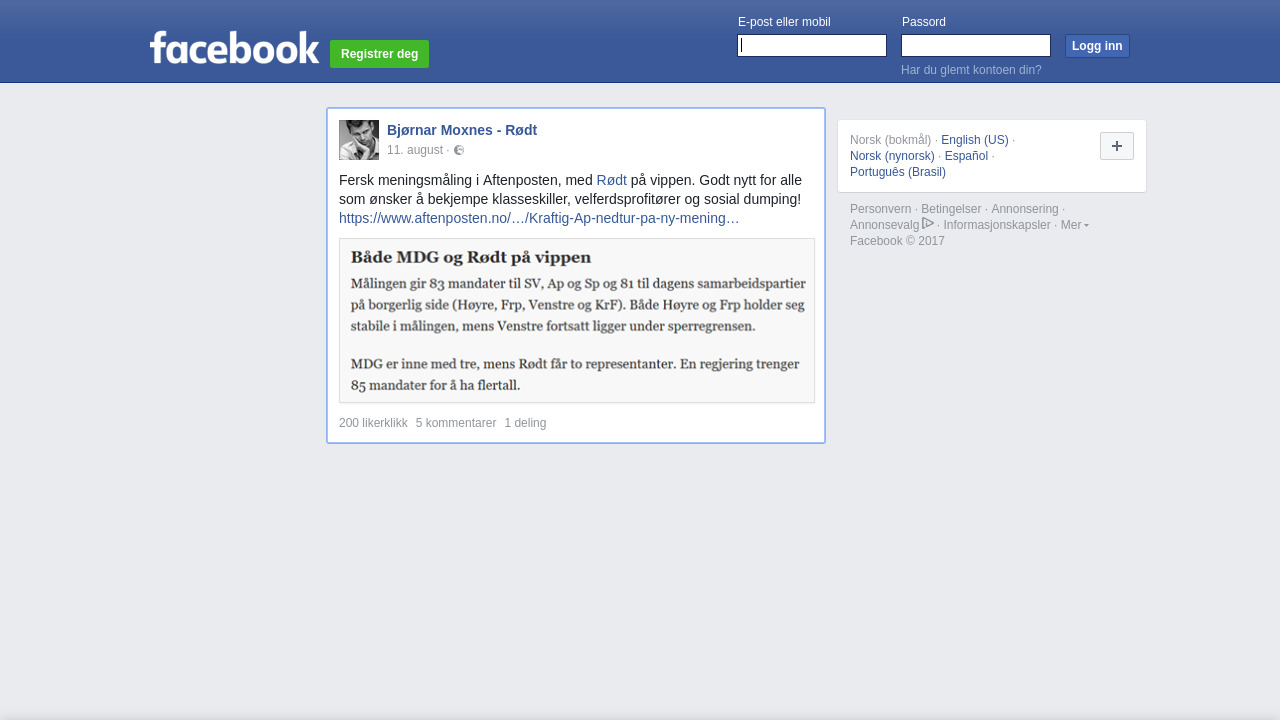Expand the Mer dropdown in footer
This screenshot has height=720, width=1280.
[1074, 225]
